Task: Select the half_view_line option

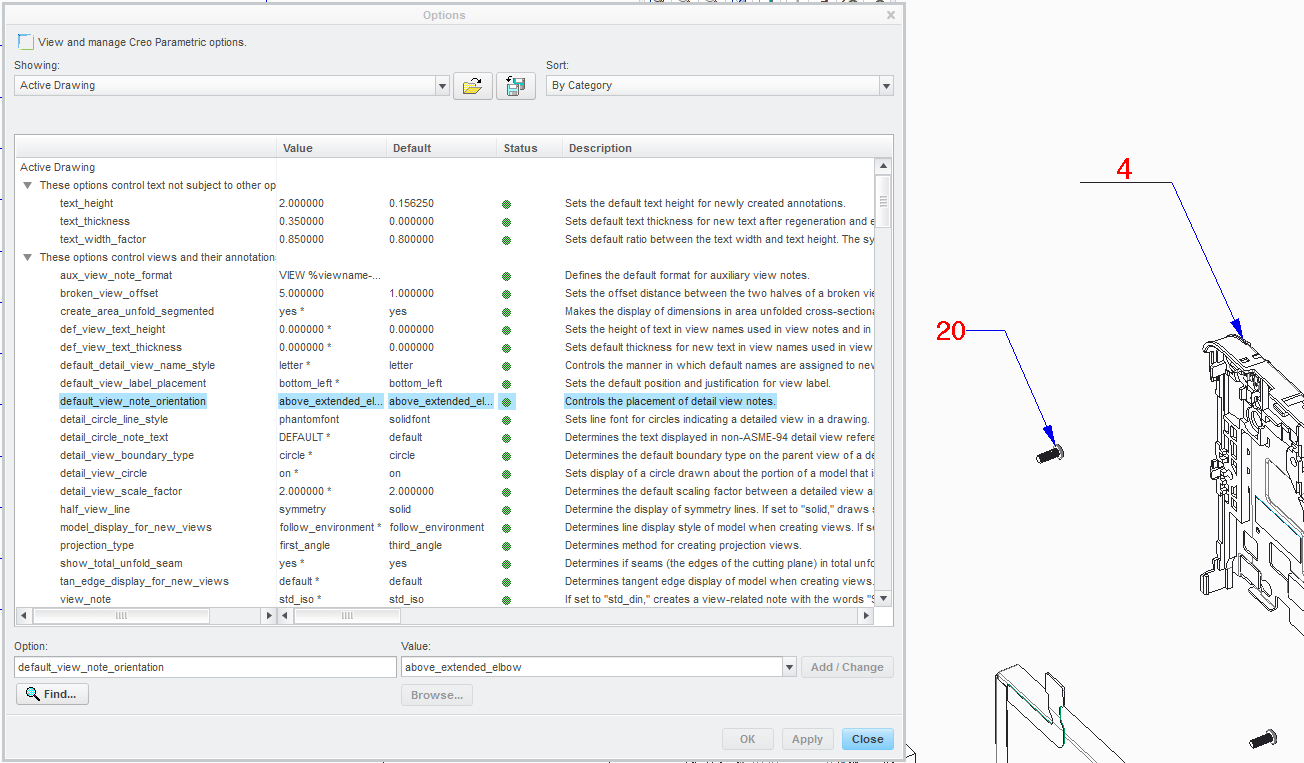Action: [95, 510]
